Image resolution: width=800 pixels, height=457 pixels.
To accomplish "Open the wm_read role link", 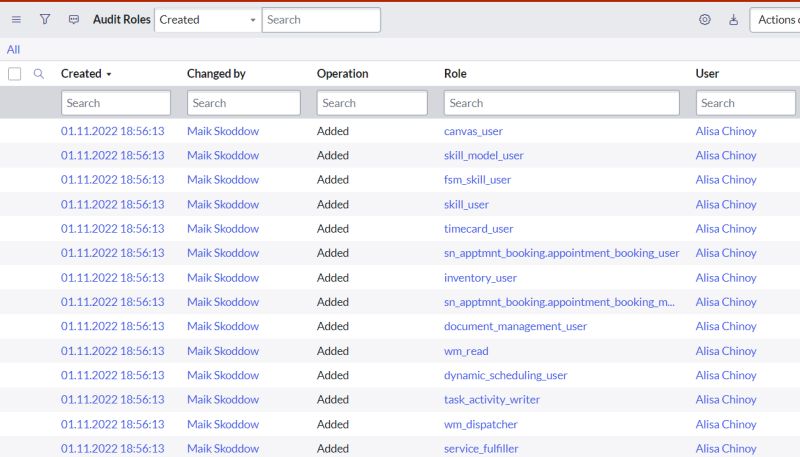I will click(x=466, y=351).
